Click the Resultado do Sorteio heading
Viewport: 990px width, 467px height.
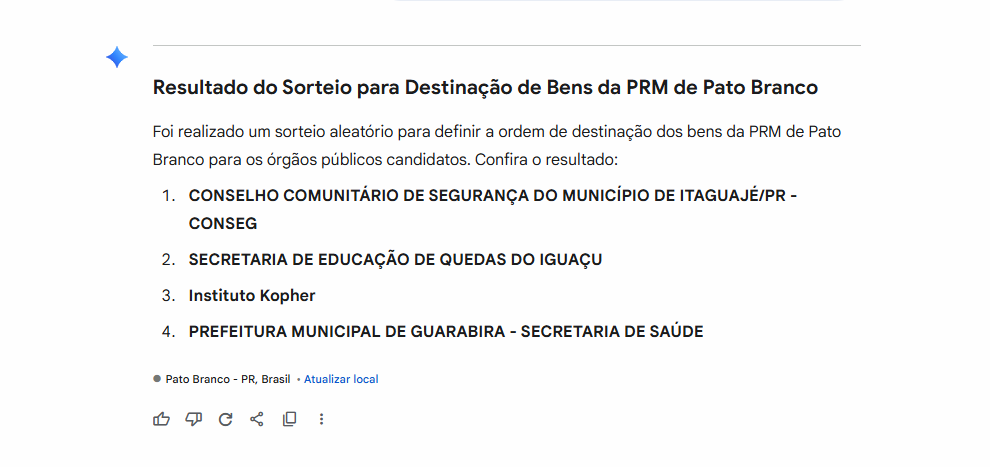point(485,88)
